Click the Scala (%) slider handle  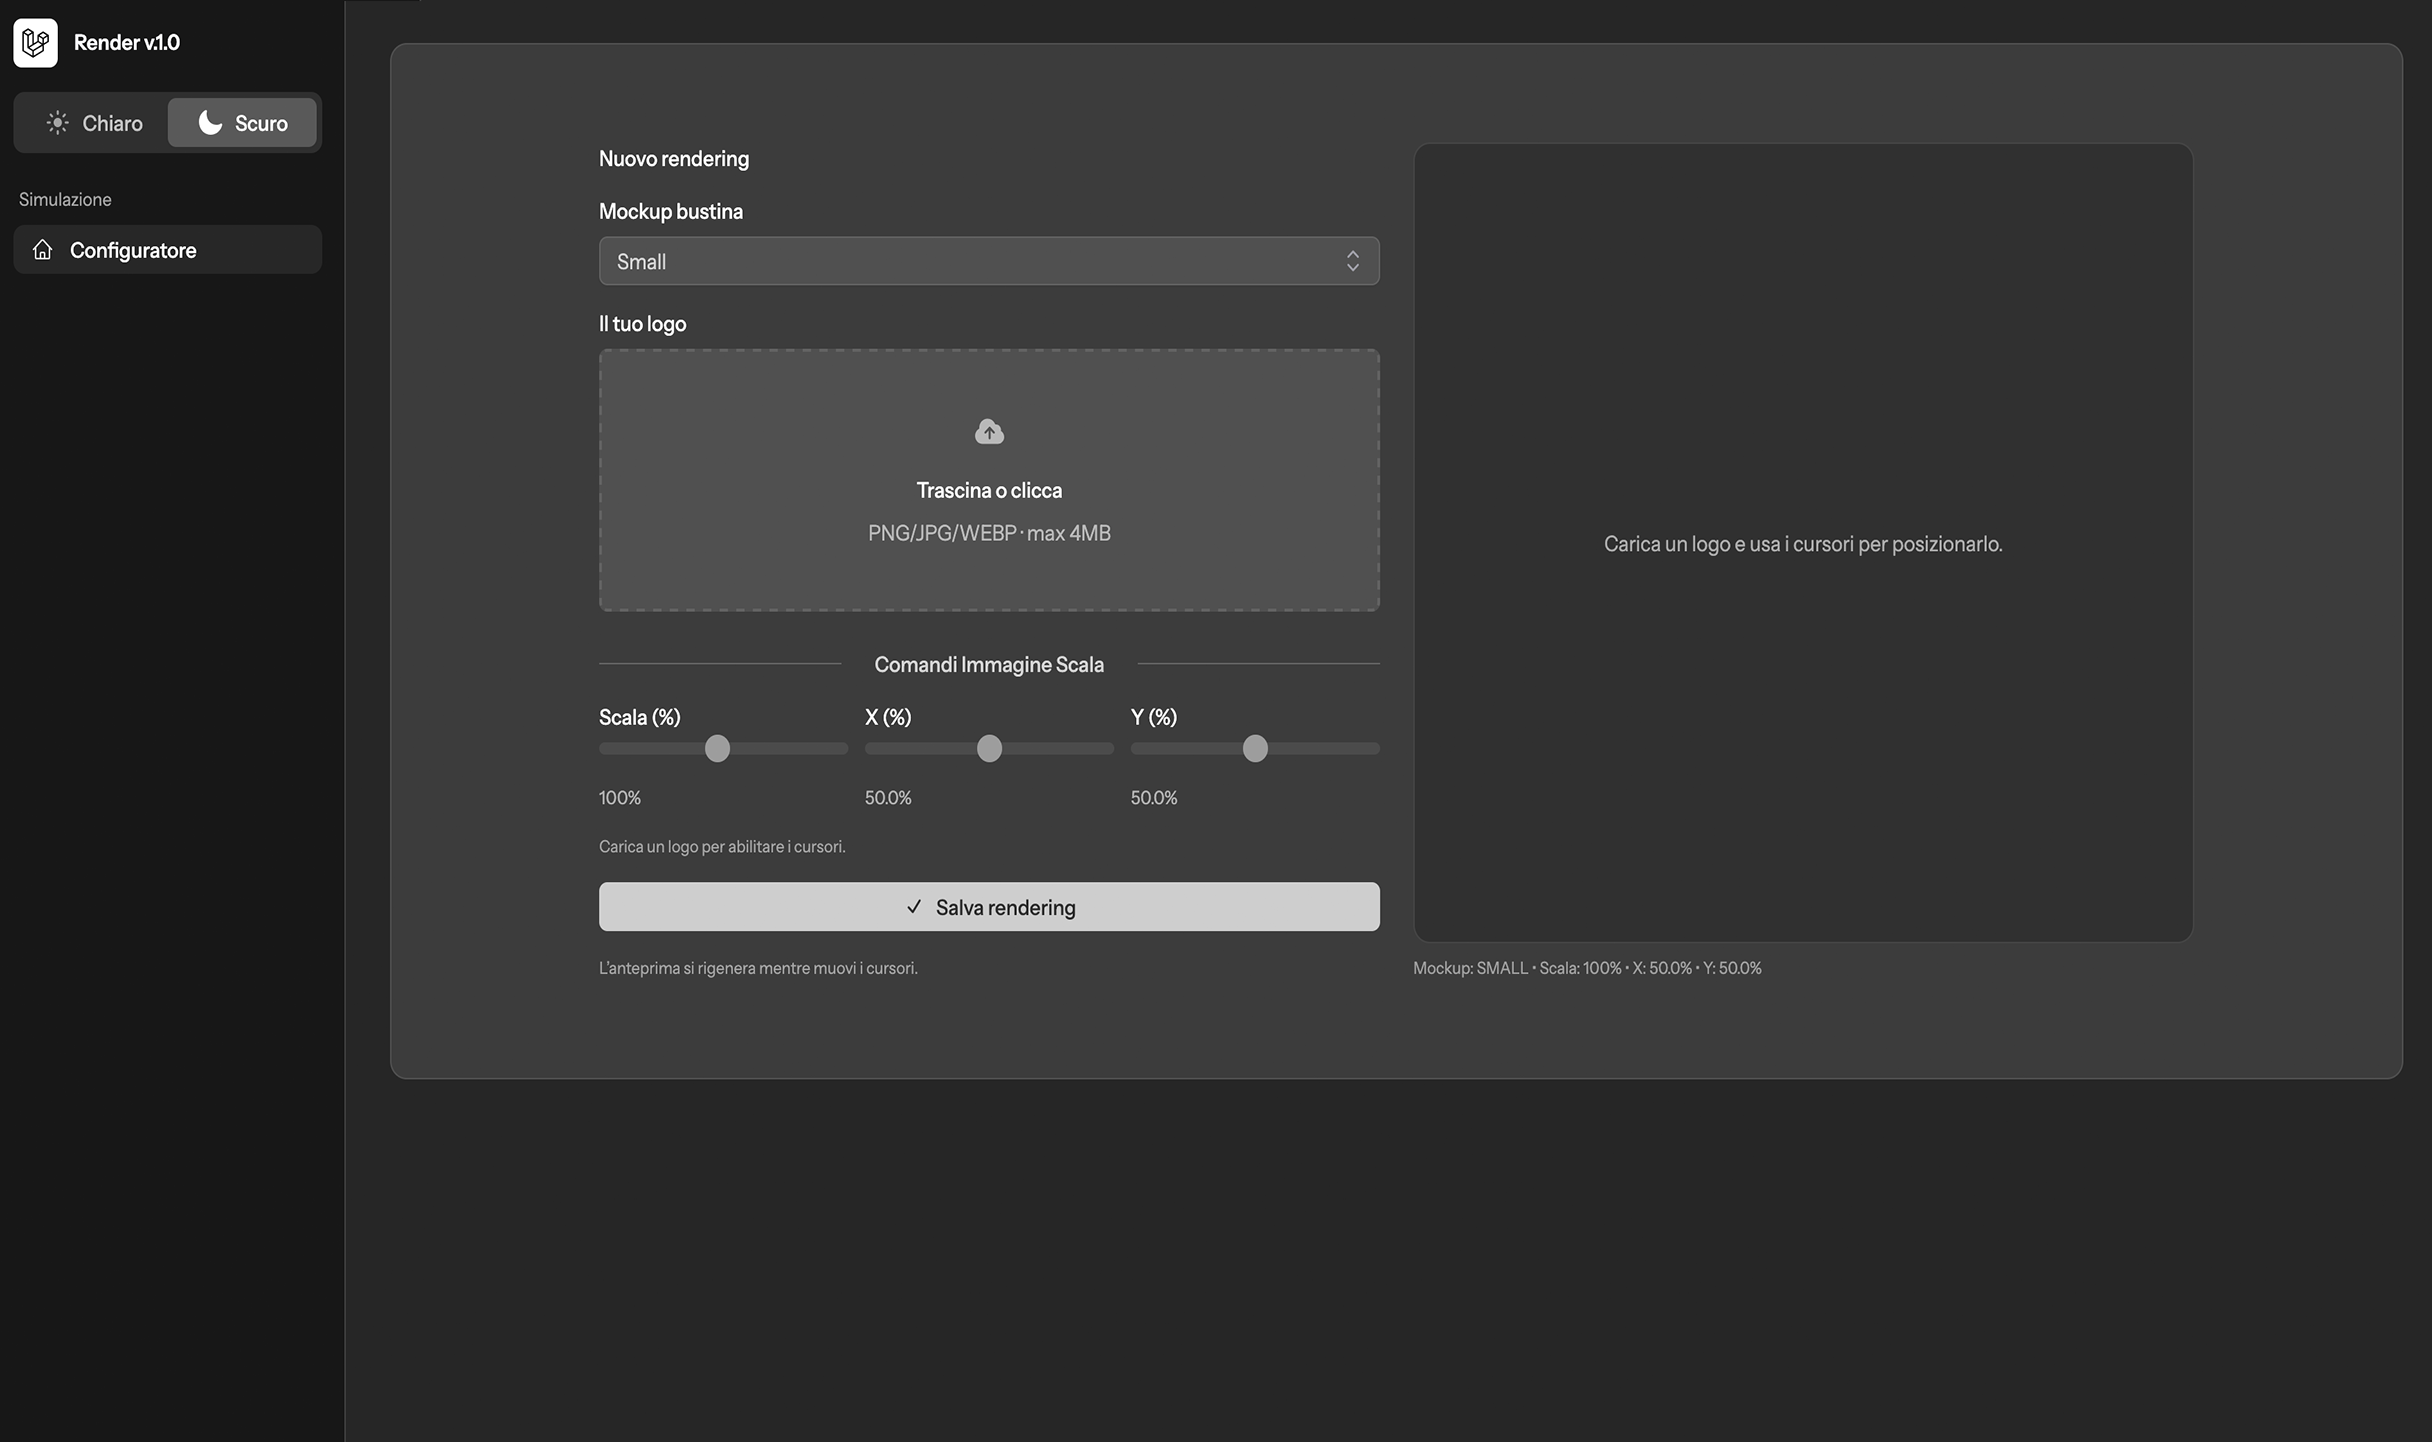[717, 748]
